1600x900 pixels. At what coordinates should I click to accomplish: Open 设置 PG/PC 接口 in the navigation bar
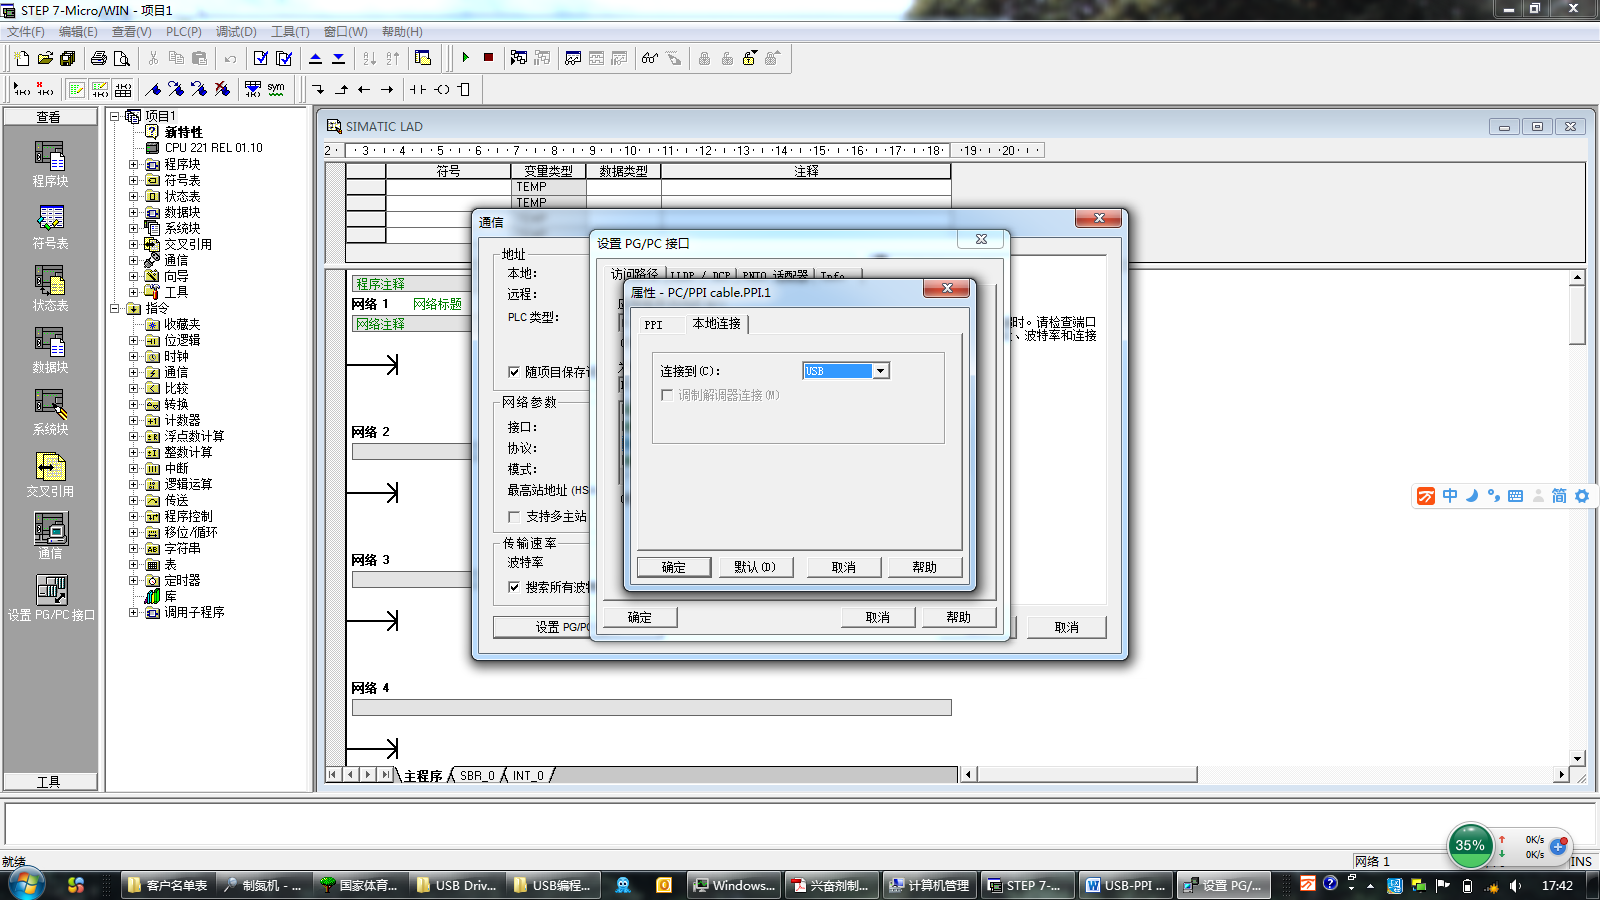[51, 598]
